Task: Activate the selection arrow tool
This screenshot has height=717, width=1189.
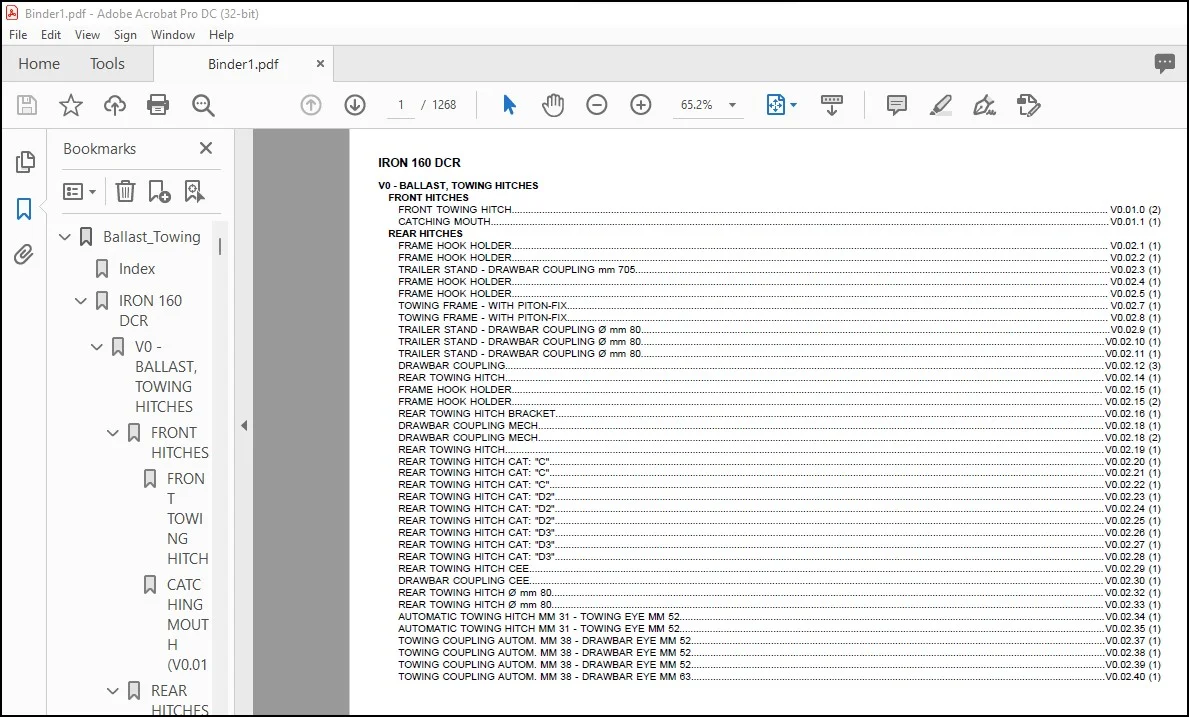Action: 510,105
